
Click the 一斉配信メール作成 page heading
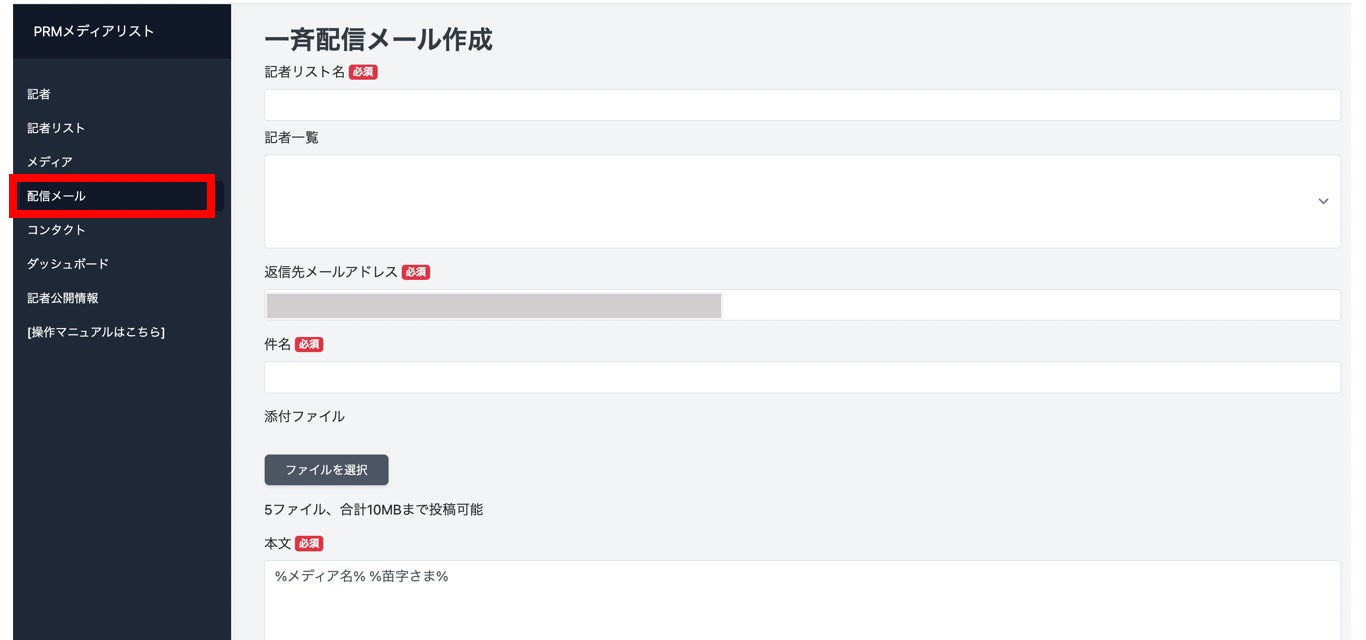(378, 39)
